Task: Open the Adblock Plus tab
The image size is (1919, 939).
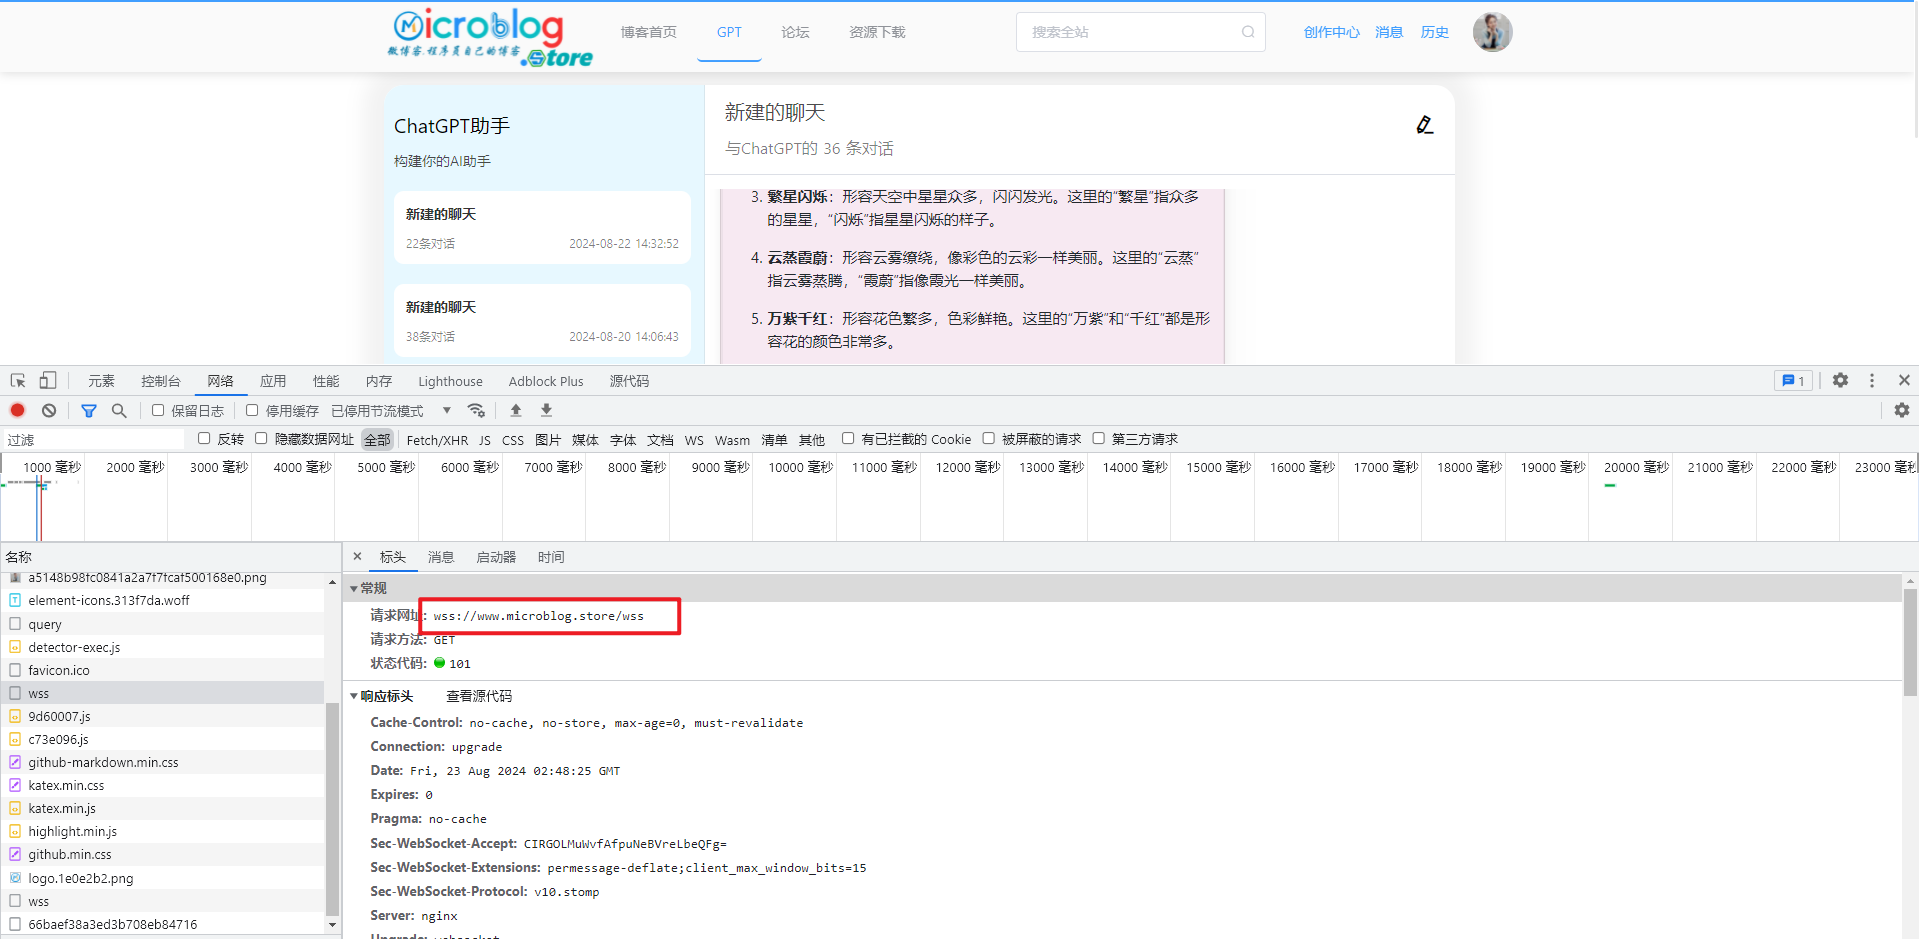Action: pyautogui.click(x=546, y=381)
